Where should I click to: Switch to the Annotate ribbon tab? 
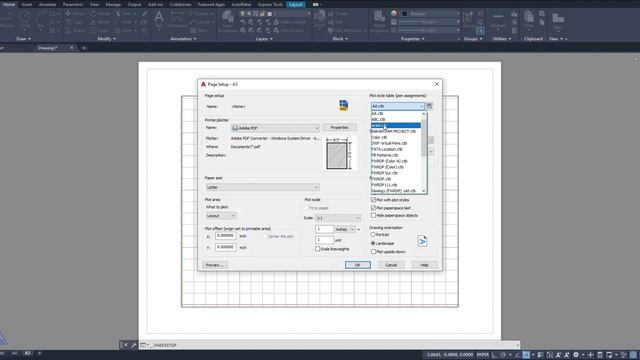pyautogui.click(x=47, y=4)
